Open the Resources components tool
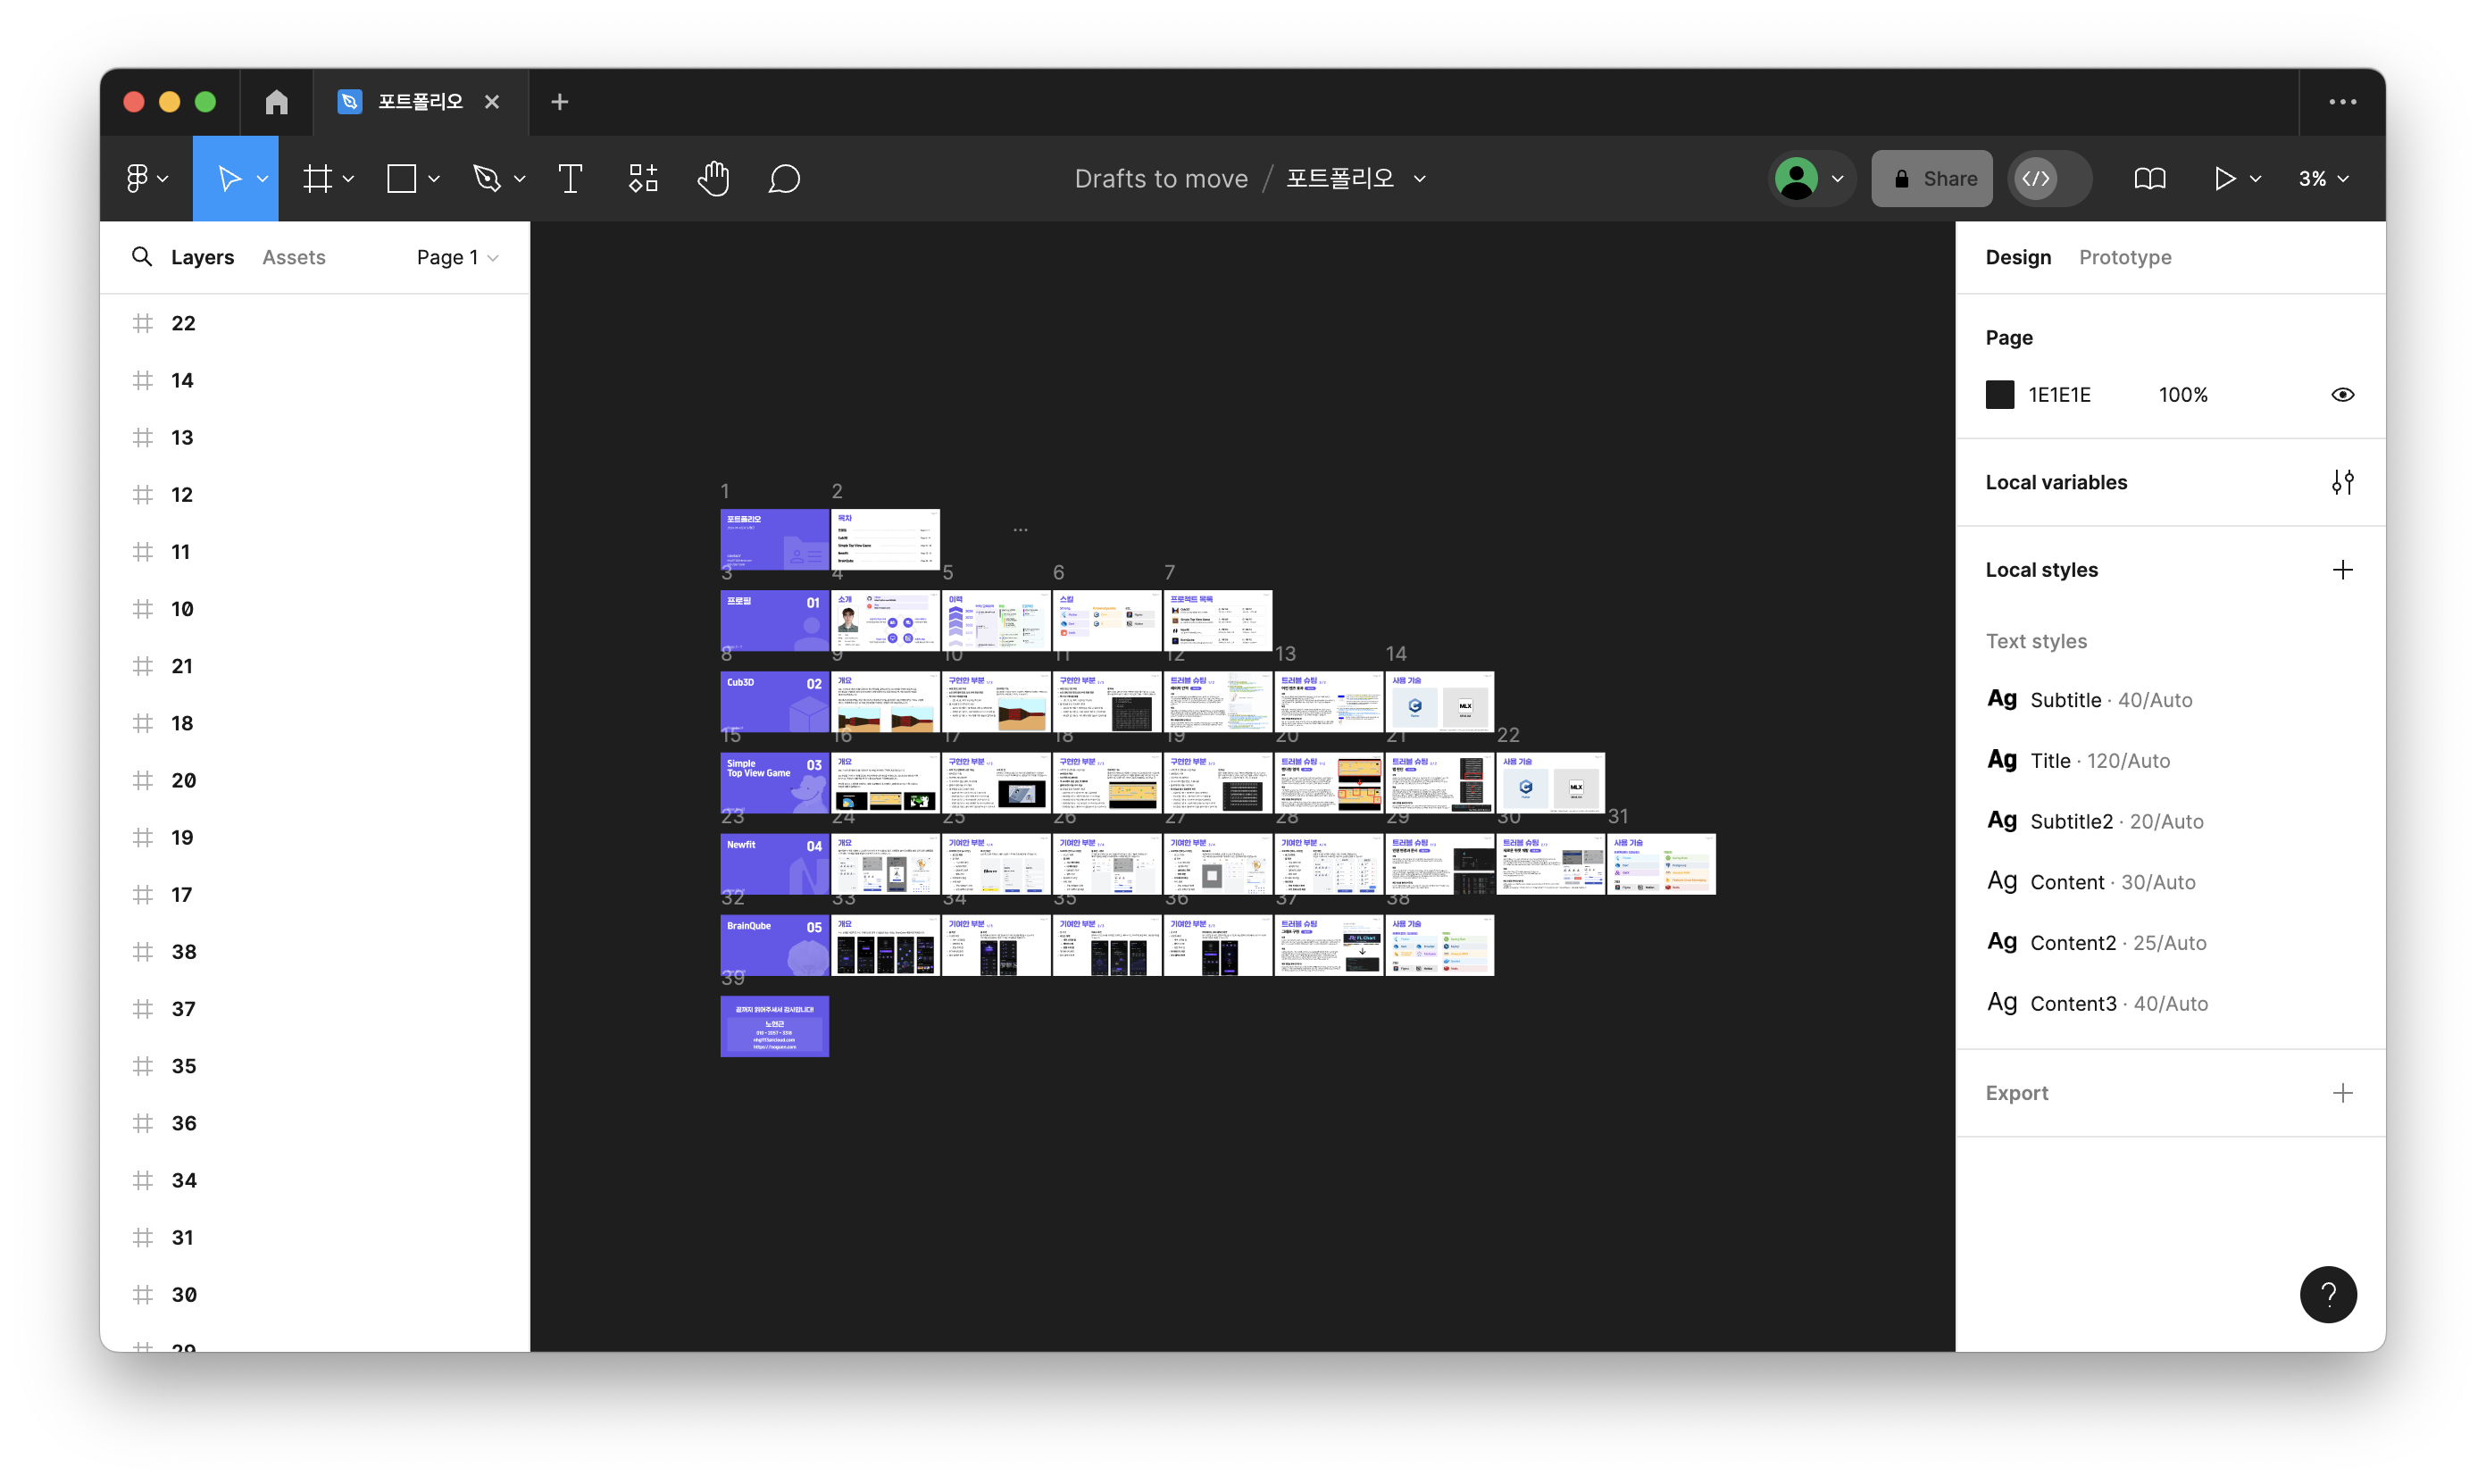 (x=643, y=179)
